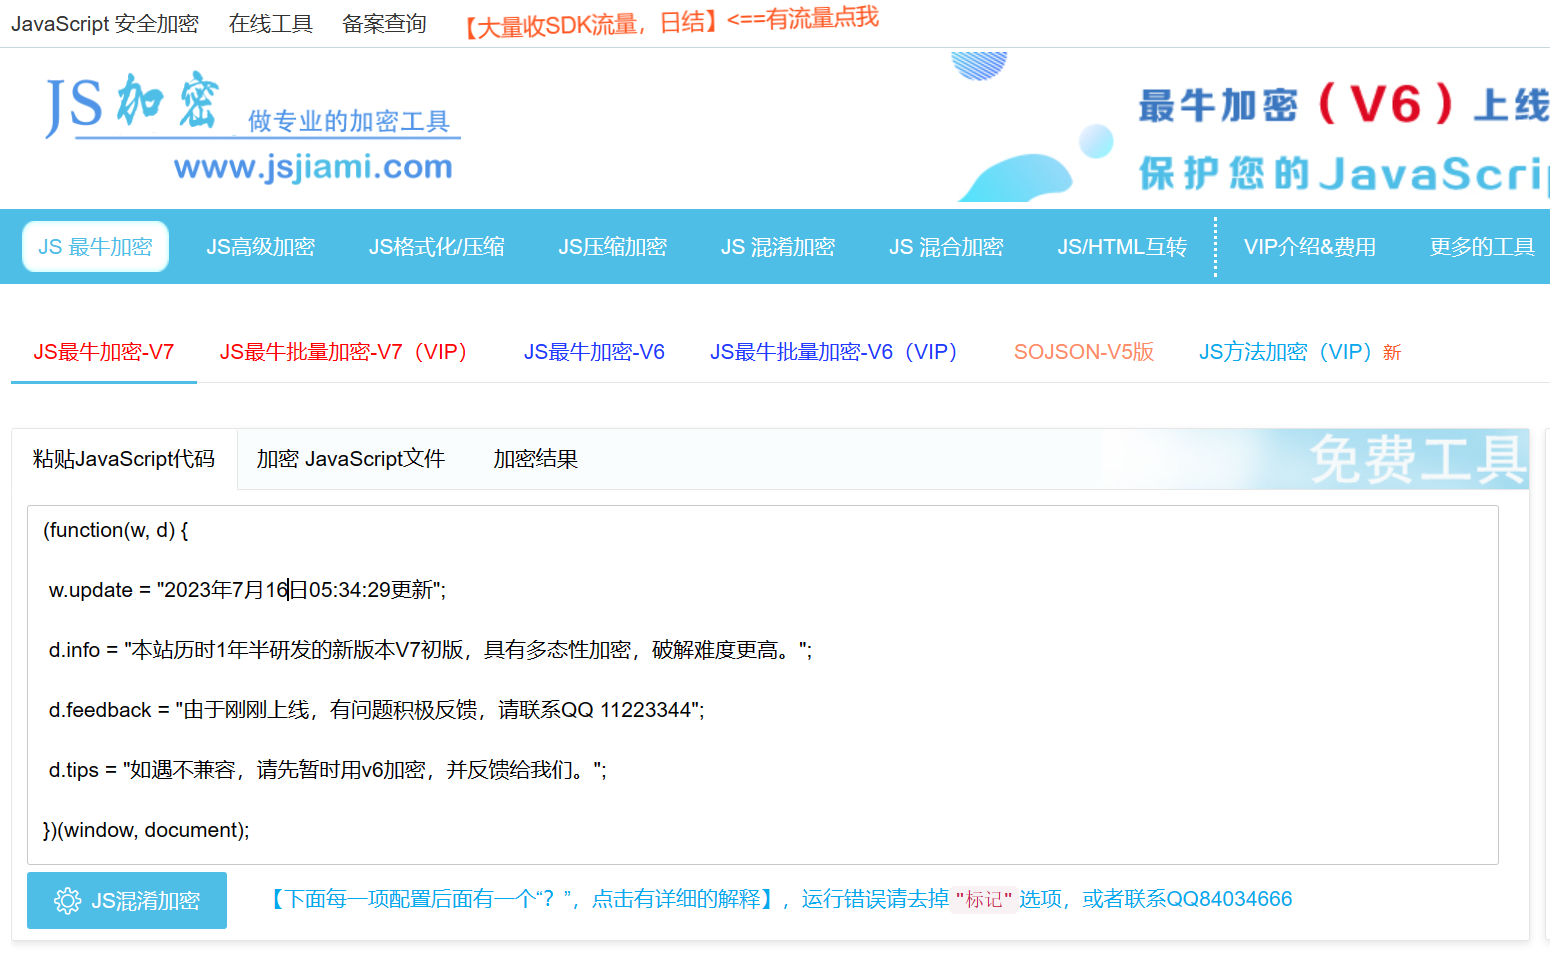Open the JS高级加密 navigation item
This screenshot has width=1550, height=966.
(x=260, y=247)
